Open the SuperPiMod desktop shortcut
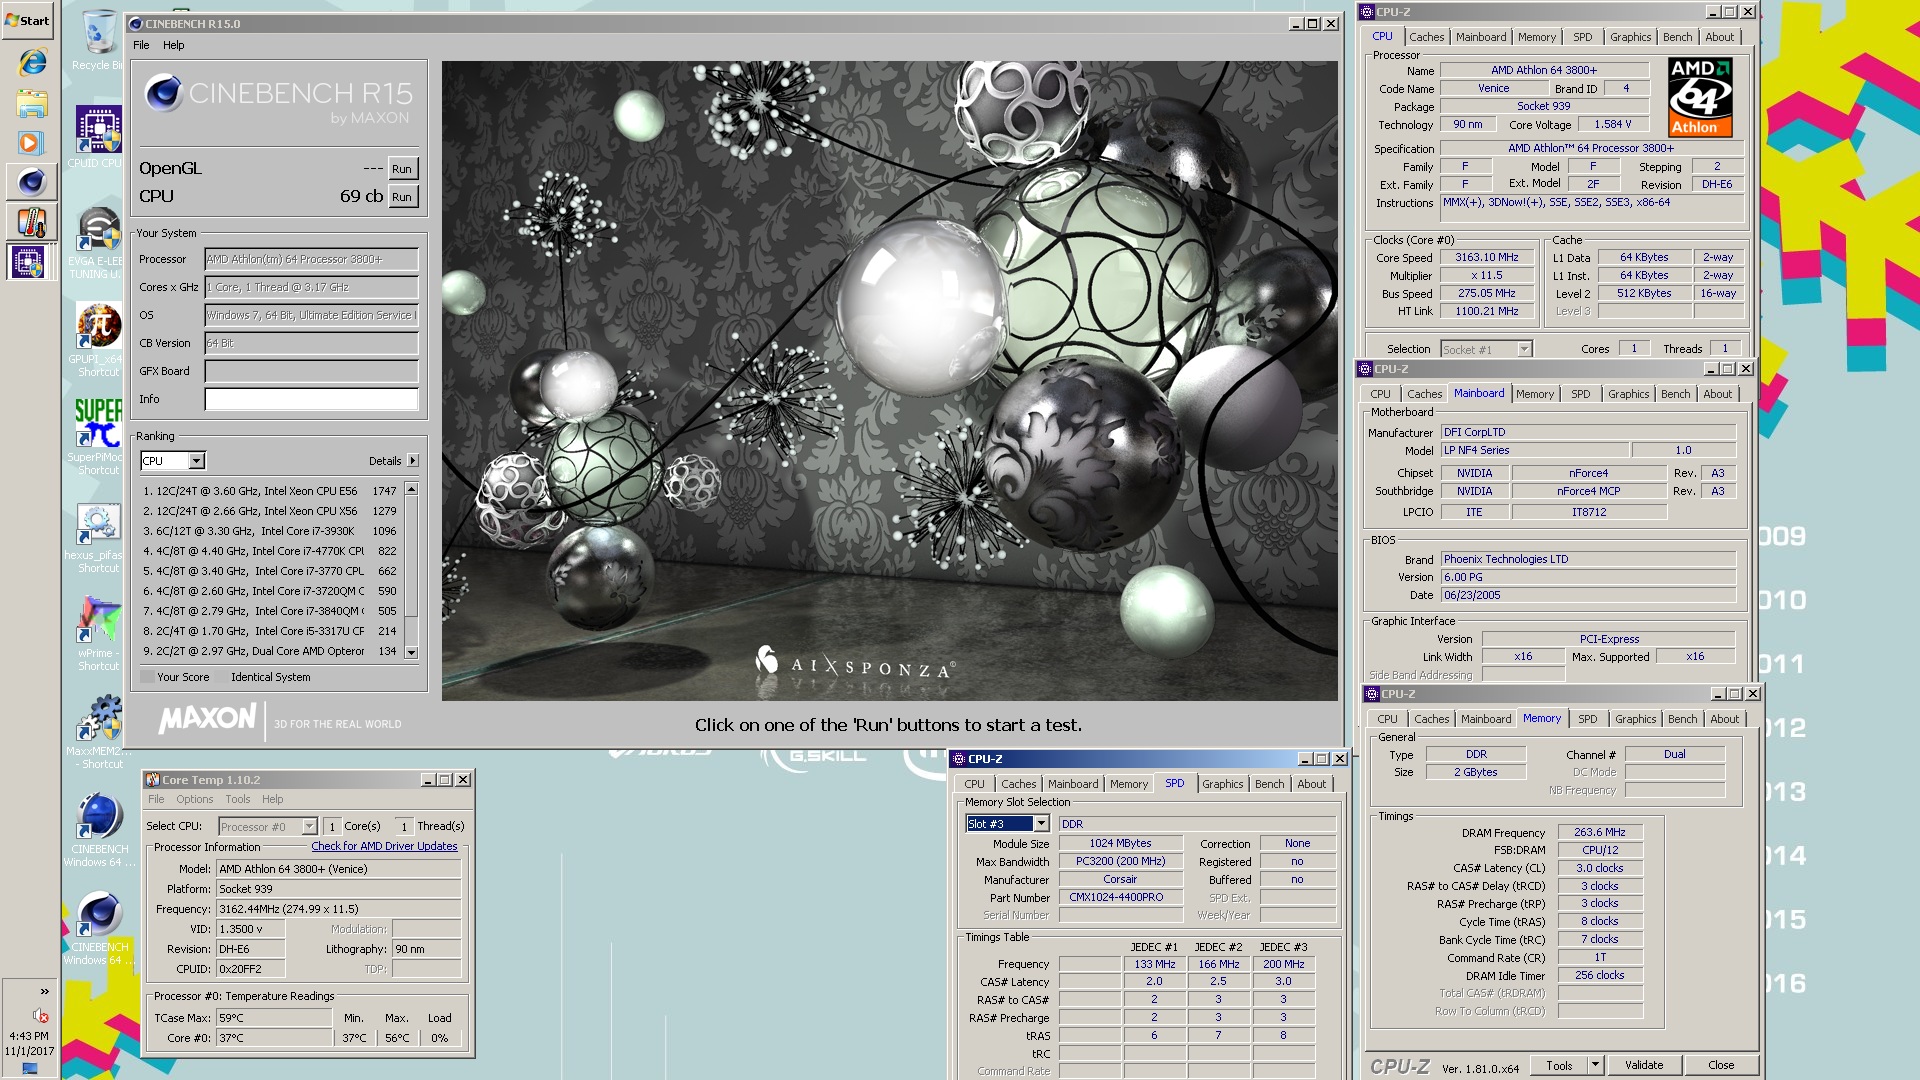 pos(98,437)
